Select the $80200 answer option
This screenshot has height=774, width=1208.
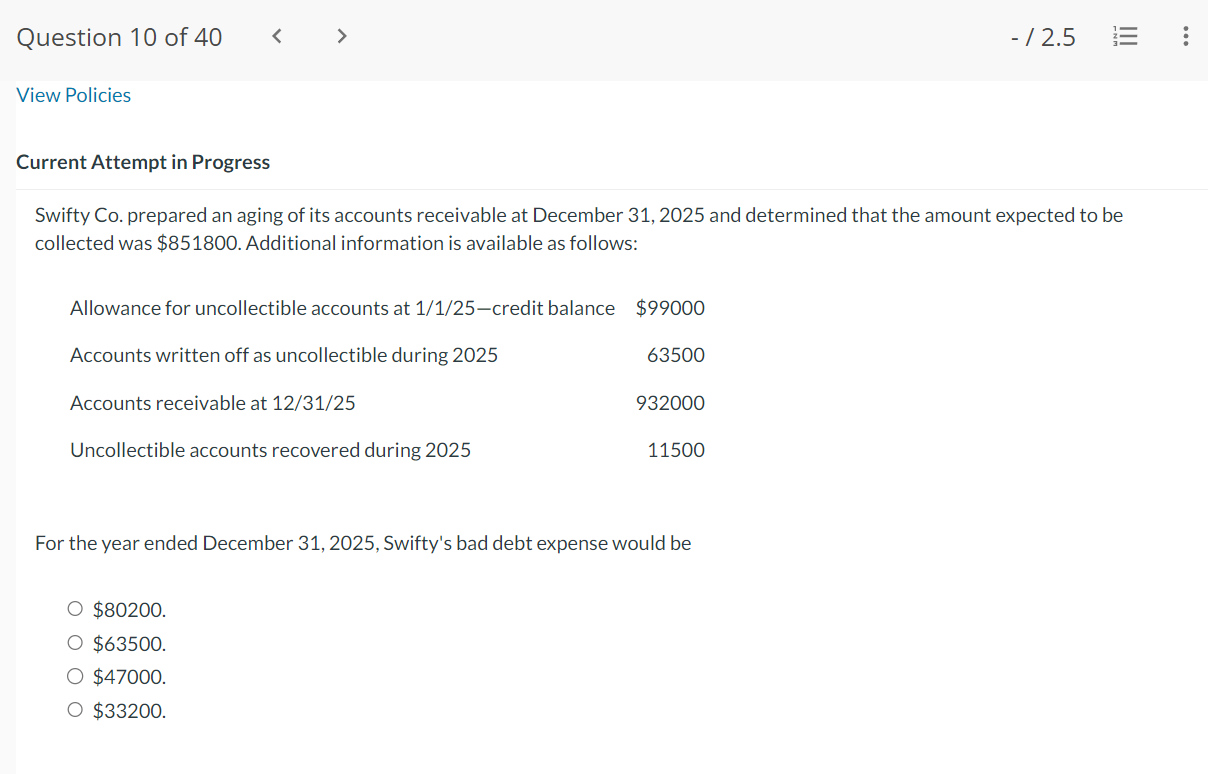click(75, 608)
